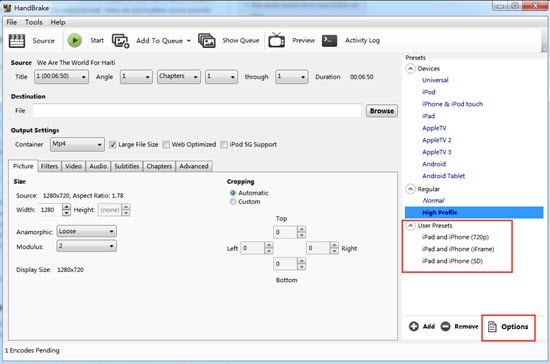Select the Android Tablet preset
Viewport: 550px width, 364px height.
[x=443, y=176]
